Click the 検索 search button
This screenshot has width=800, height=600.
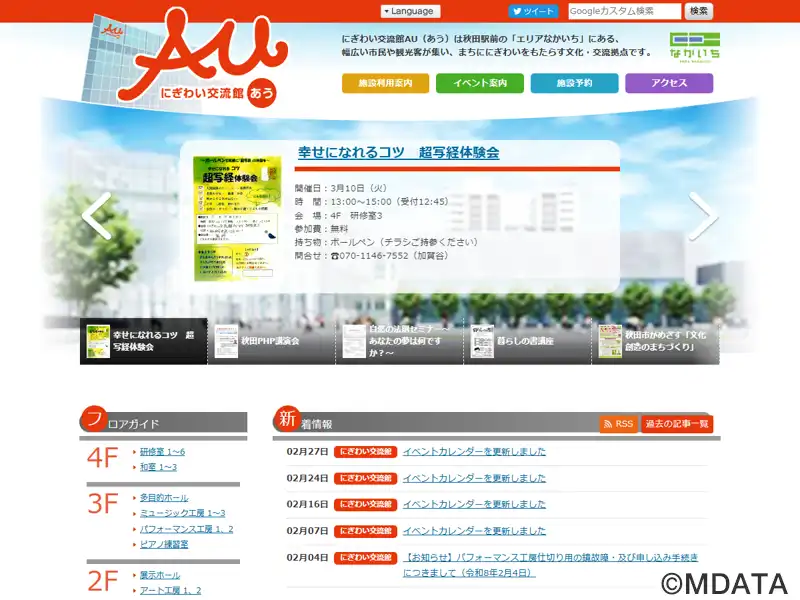[x=699, y=11]
